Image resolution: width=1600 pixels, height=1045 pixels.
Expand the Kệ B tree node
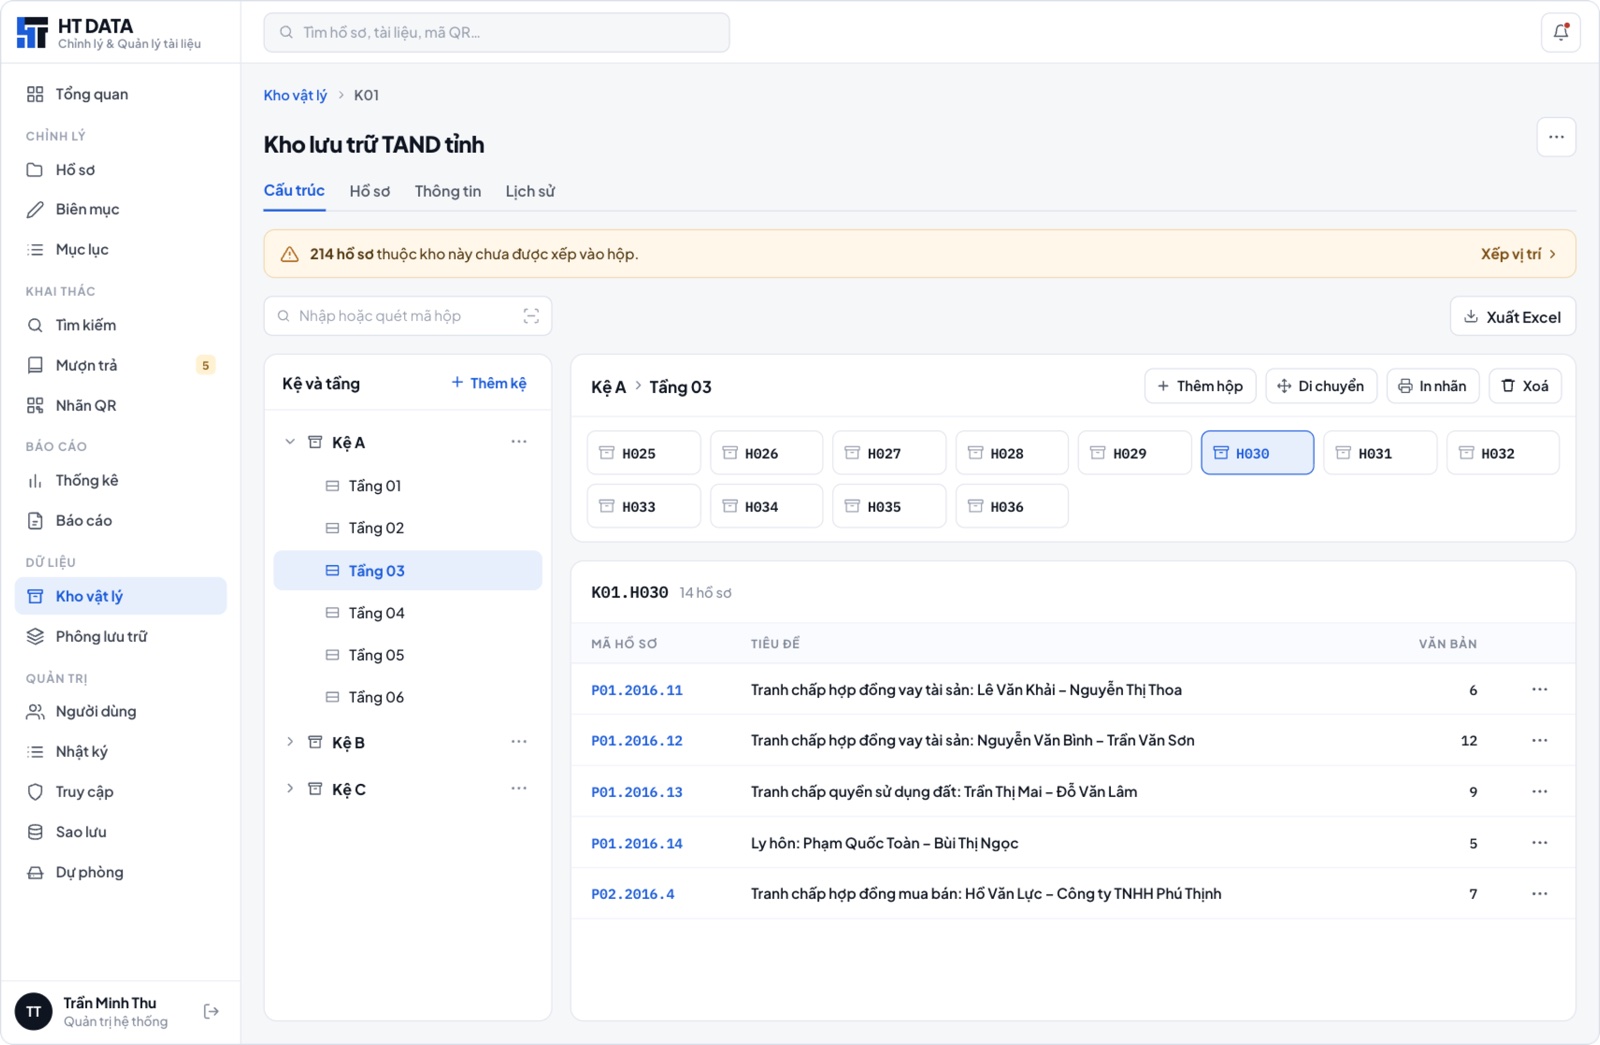[290, 742]
